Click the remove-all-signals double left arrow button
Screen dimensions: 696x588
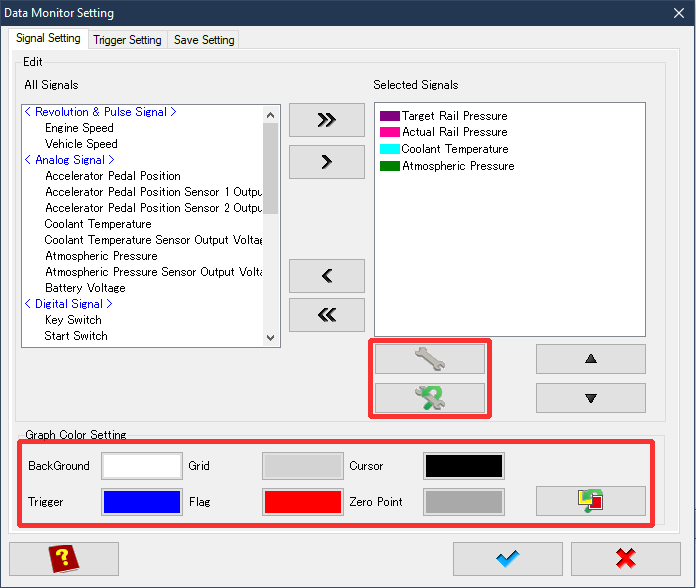click(x=327, y=315)
